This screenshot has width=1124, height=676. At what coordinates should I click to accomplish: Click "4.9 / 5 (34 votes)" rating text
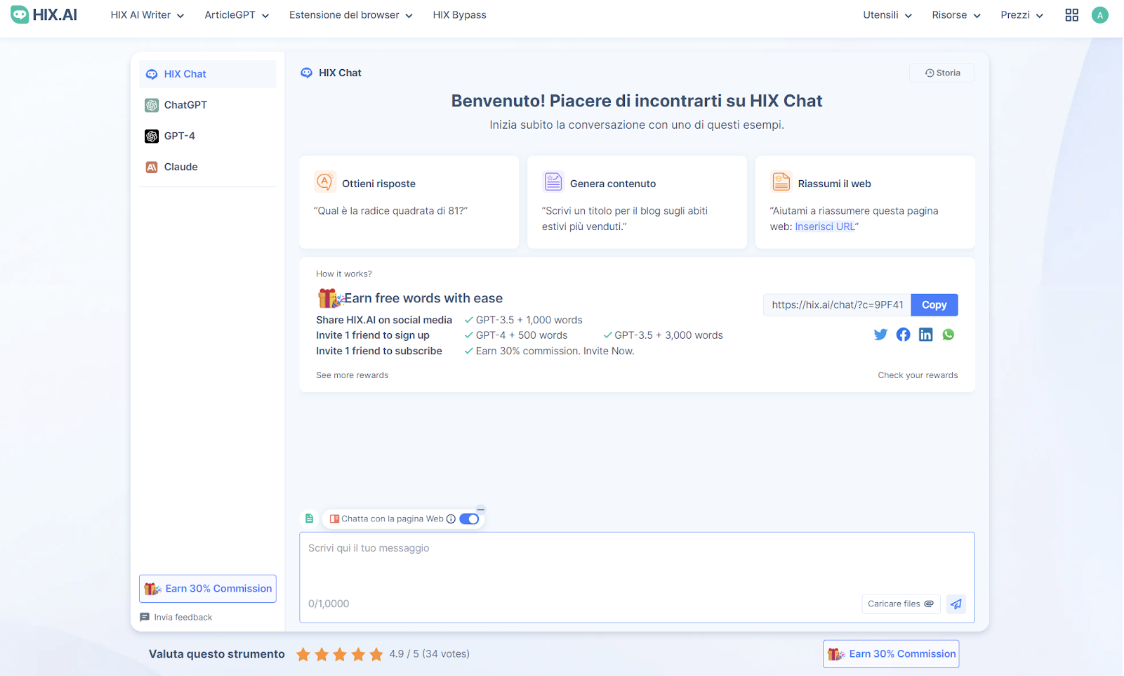[429, 654]
